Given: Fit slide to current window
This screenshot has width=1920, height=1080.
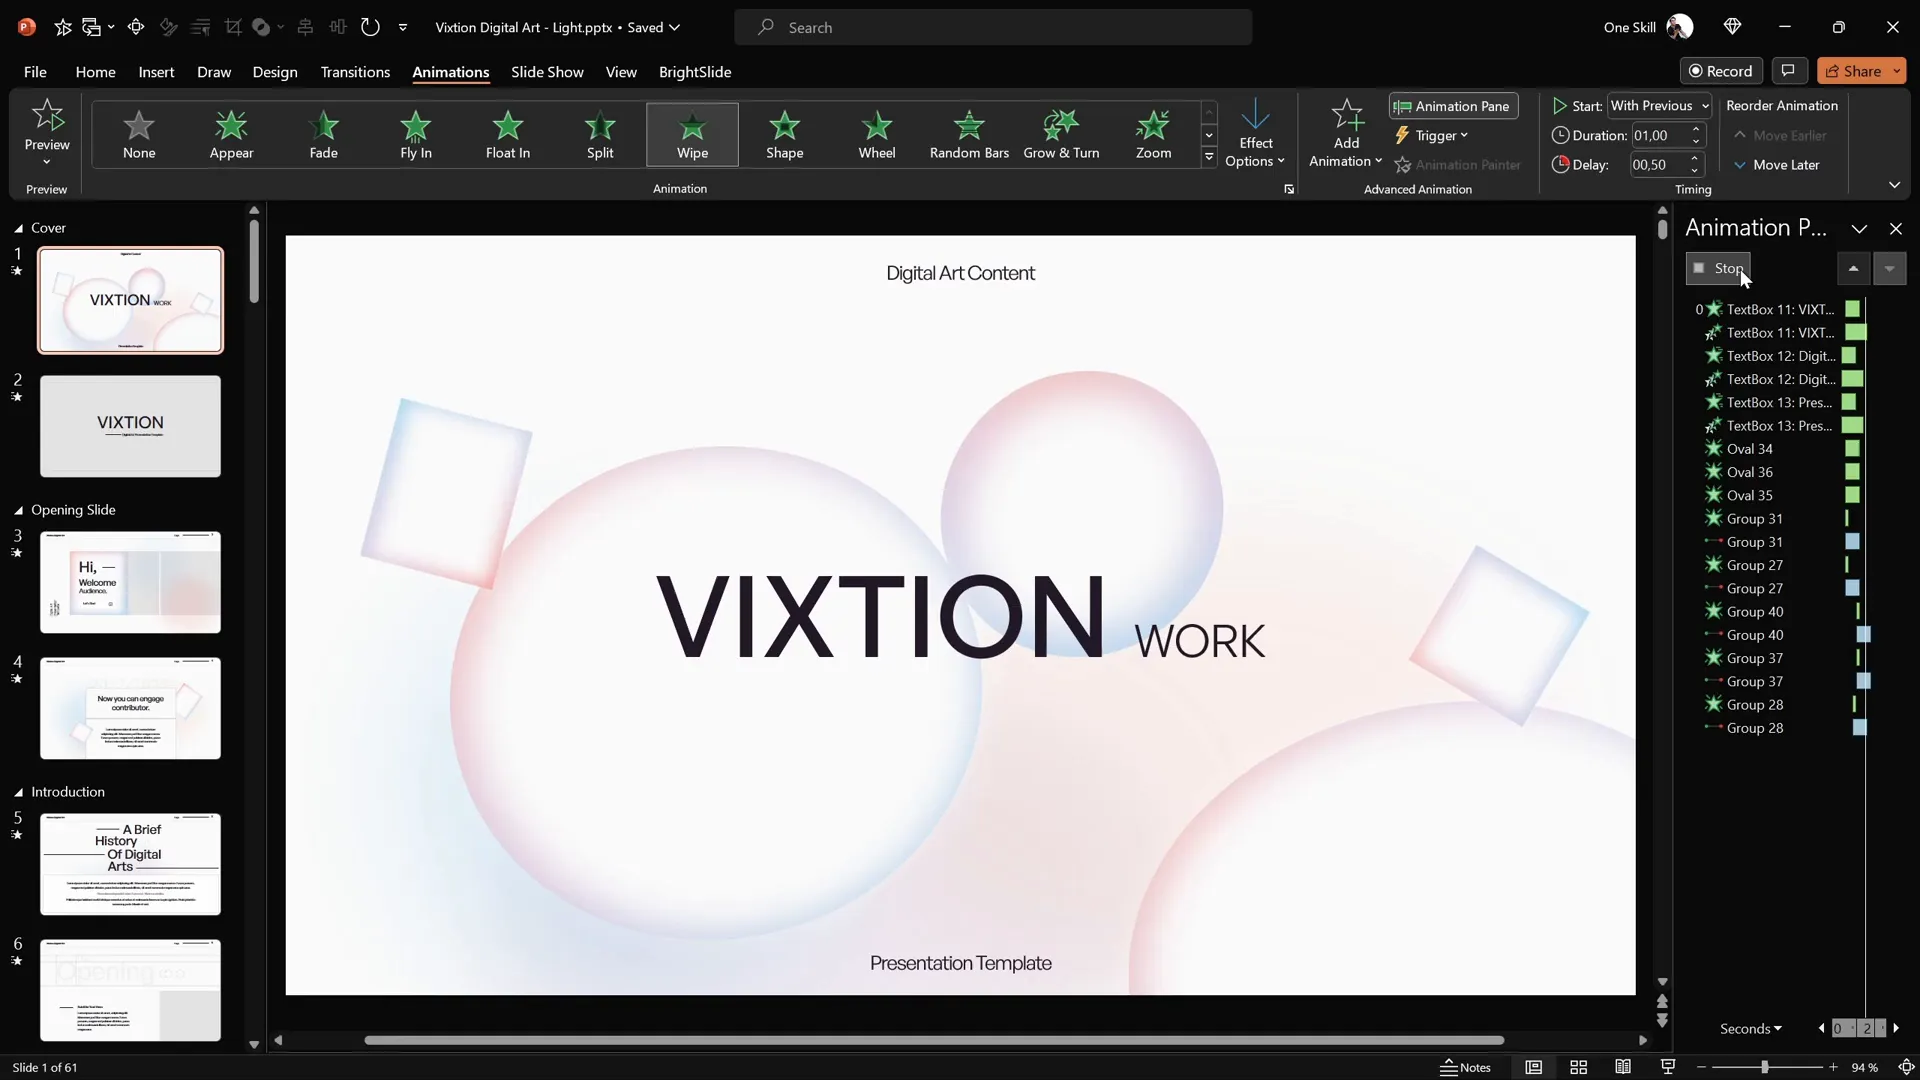Looking at the screenshot, I should (1906, 1067).
